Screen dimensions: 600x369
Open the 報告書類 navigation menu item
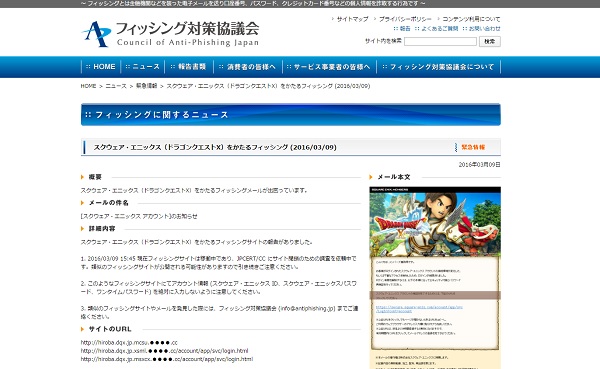[x=189, y=67]
